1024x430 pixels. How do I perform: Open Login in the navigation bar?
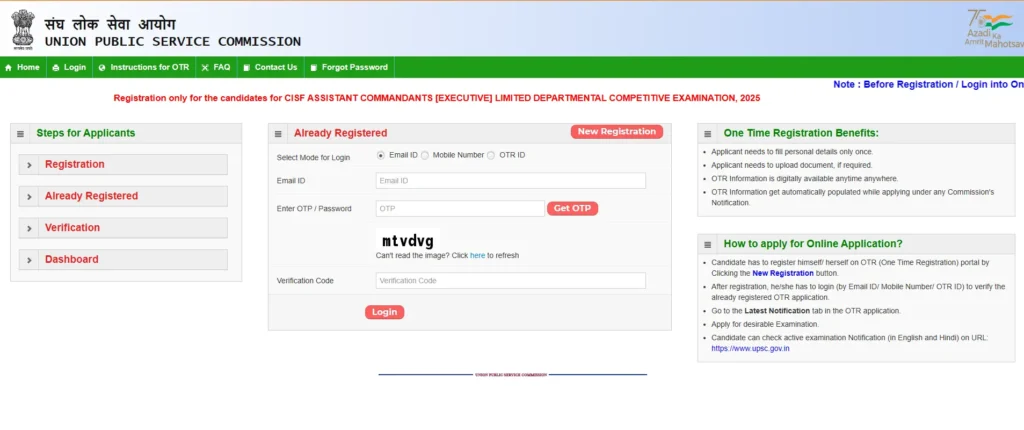click(69, 67)
